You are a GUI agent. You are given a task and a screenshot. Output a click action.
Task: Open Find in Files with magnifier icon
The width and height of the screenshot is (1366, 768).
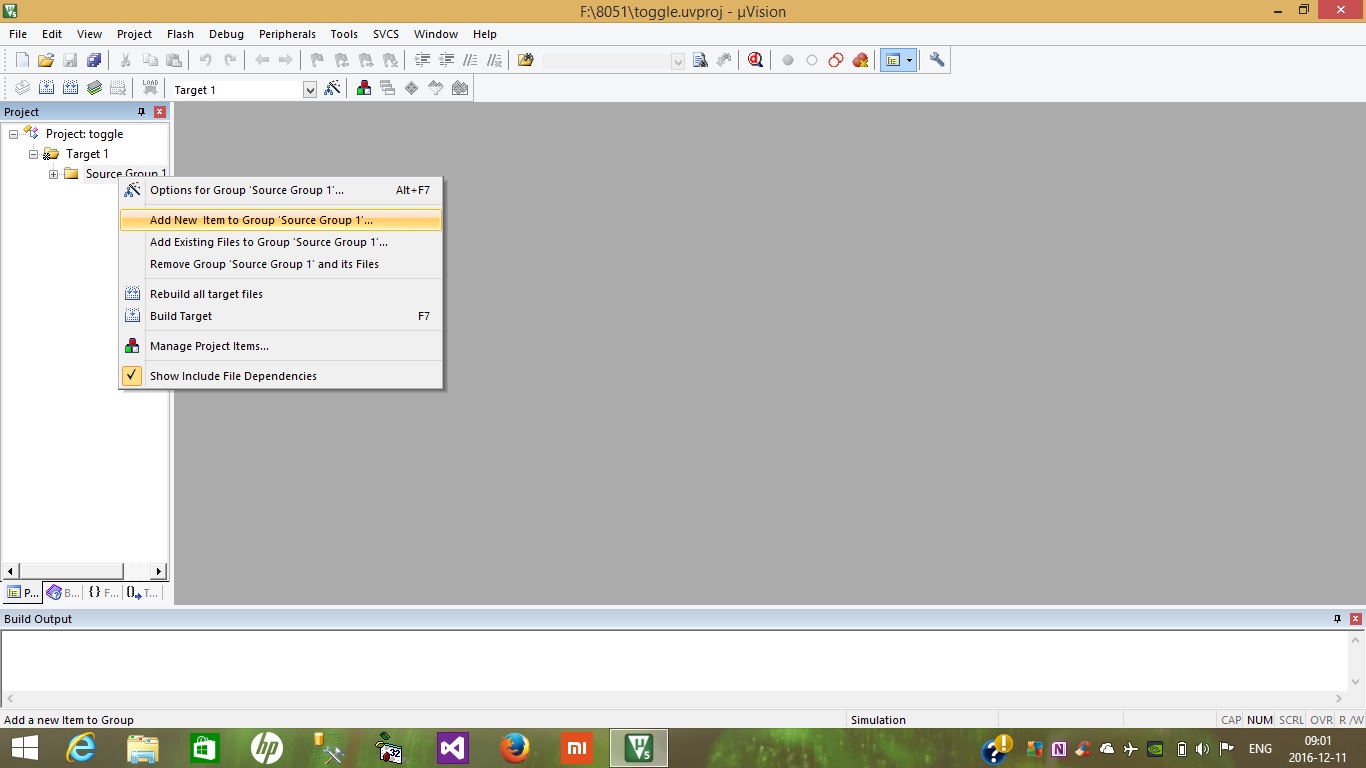756,60
